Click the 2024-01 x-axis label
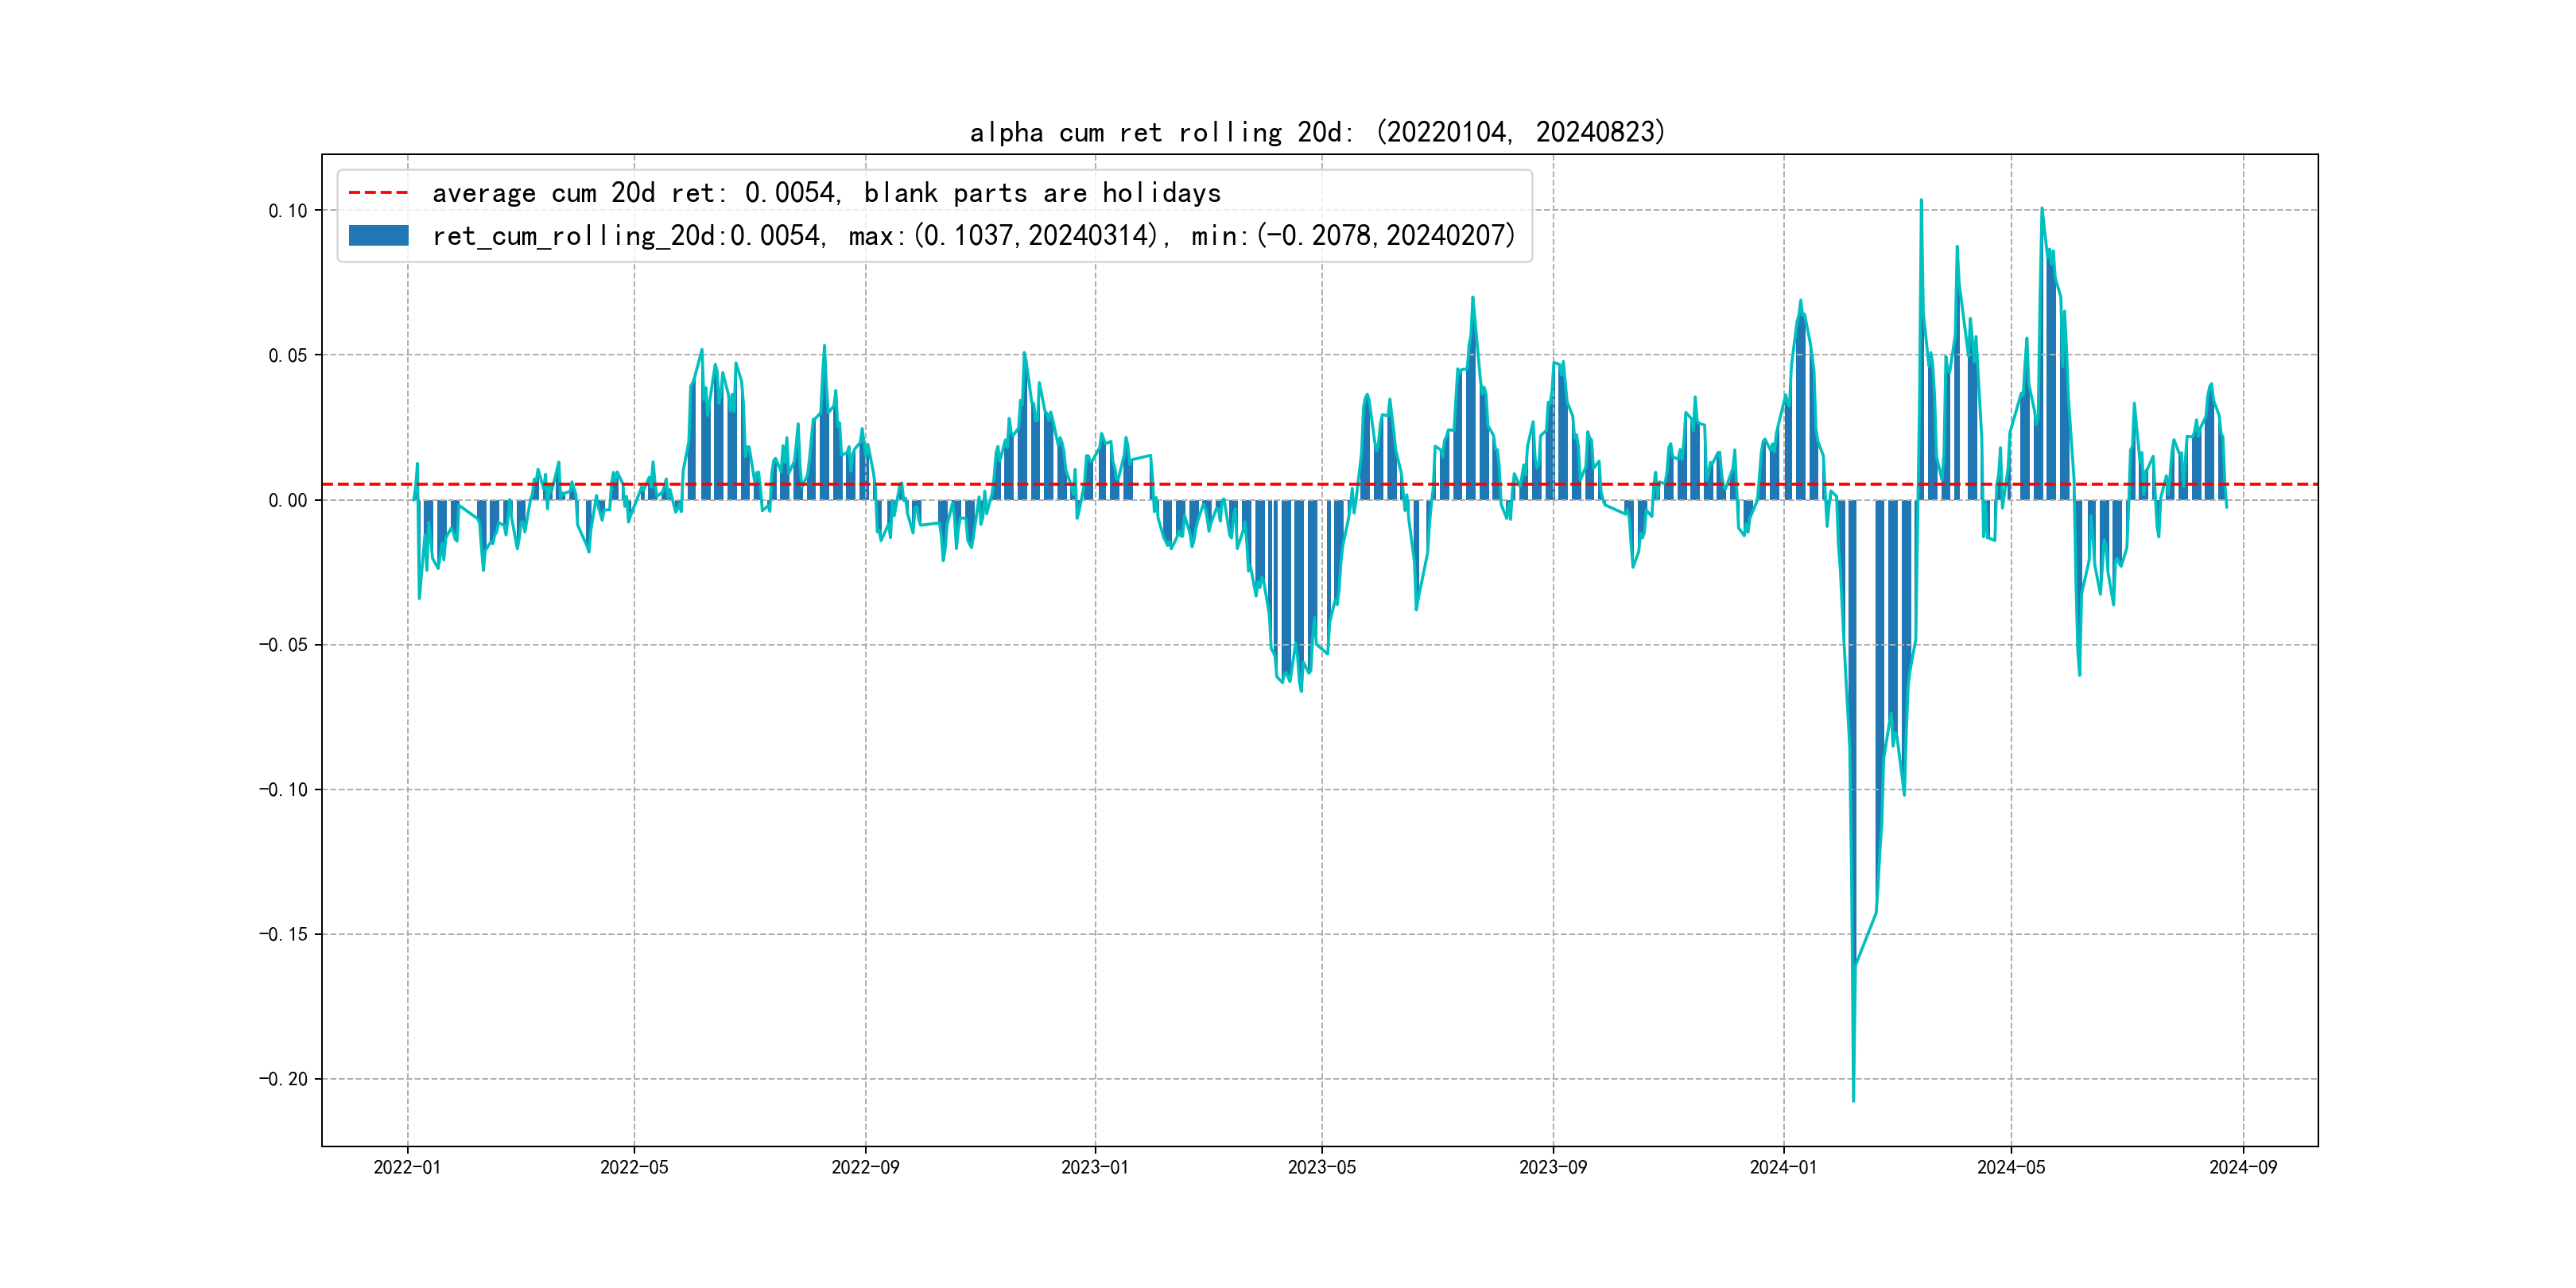Image resolution: width=2576 pixels, height=1288 pixels. pyautogui.click(x=1783, y=1167)
